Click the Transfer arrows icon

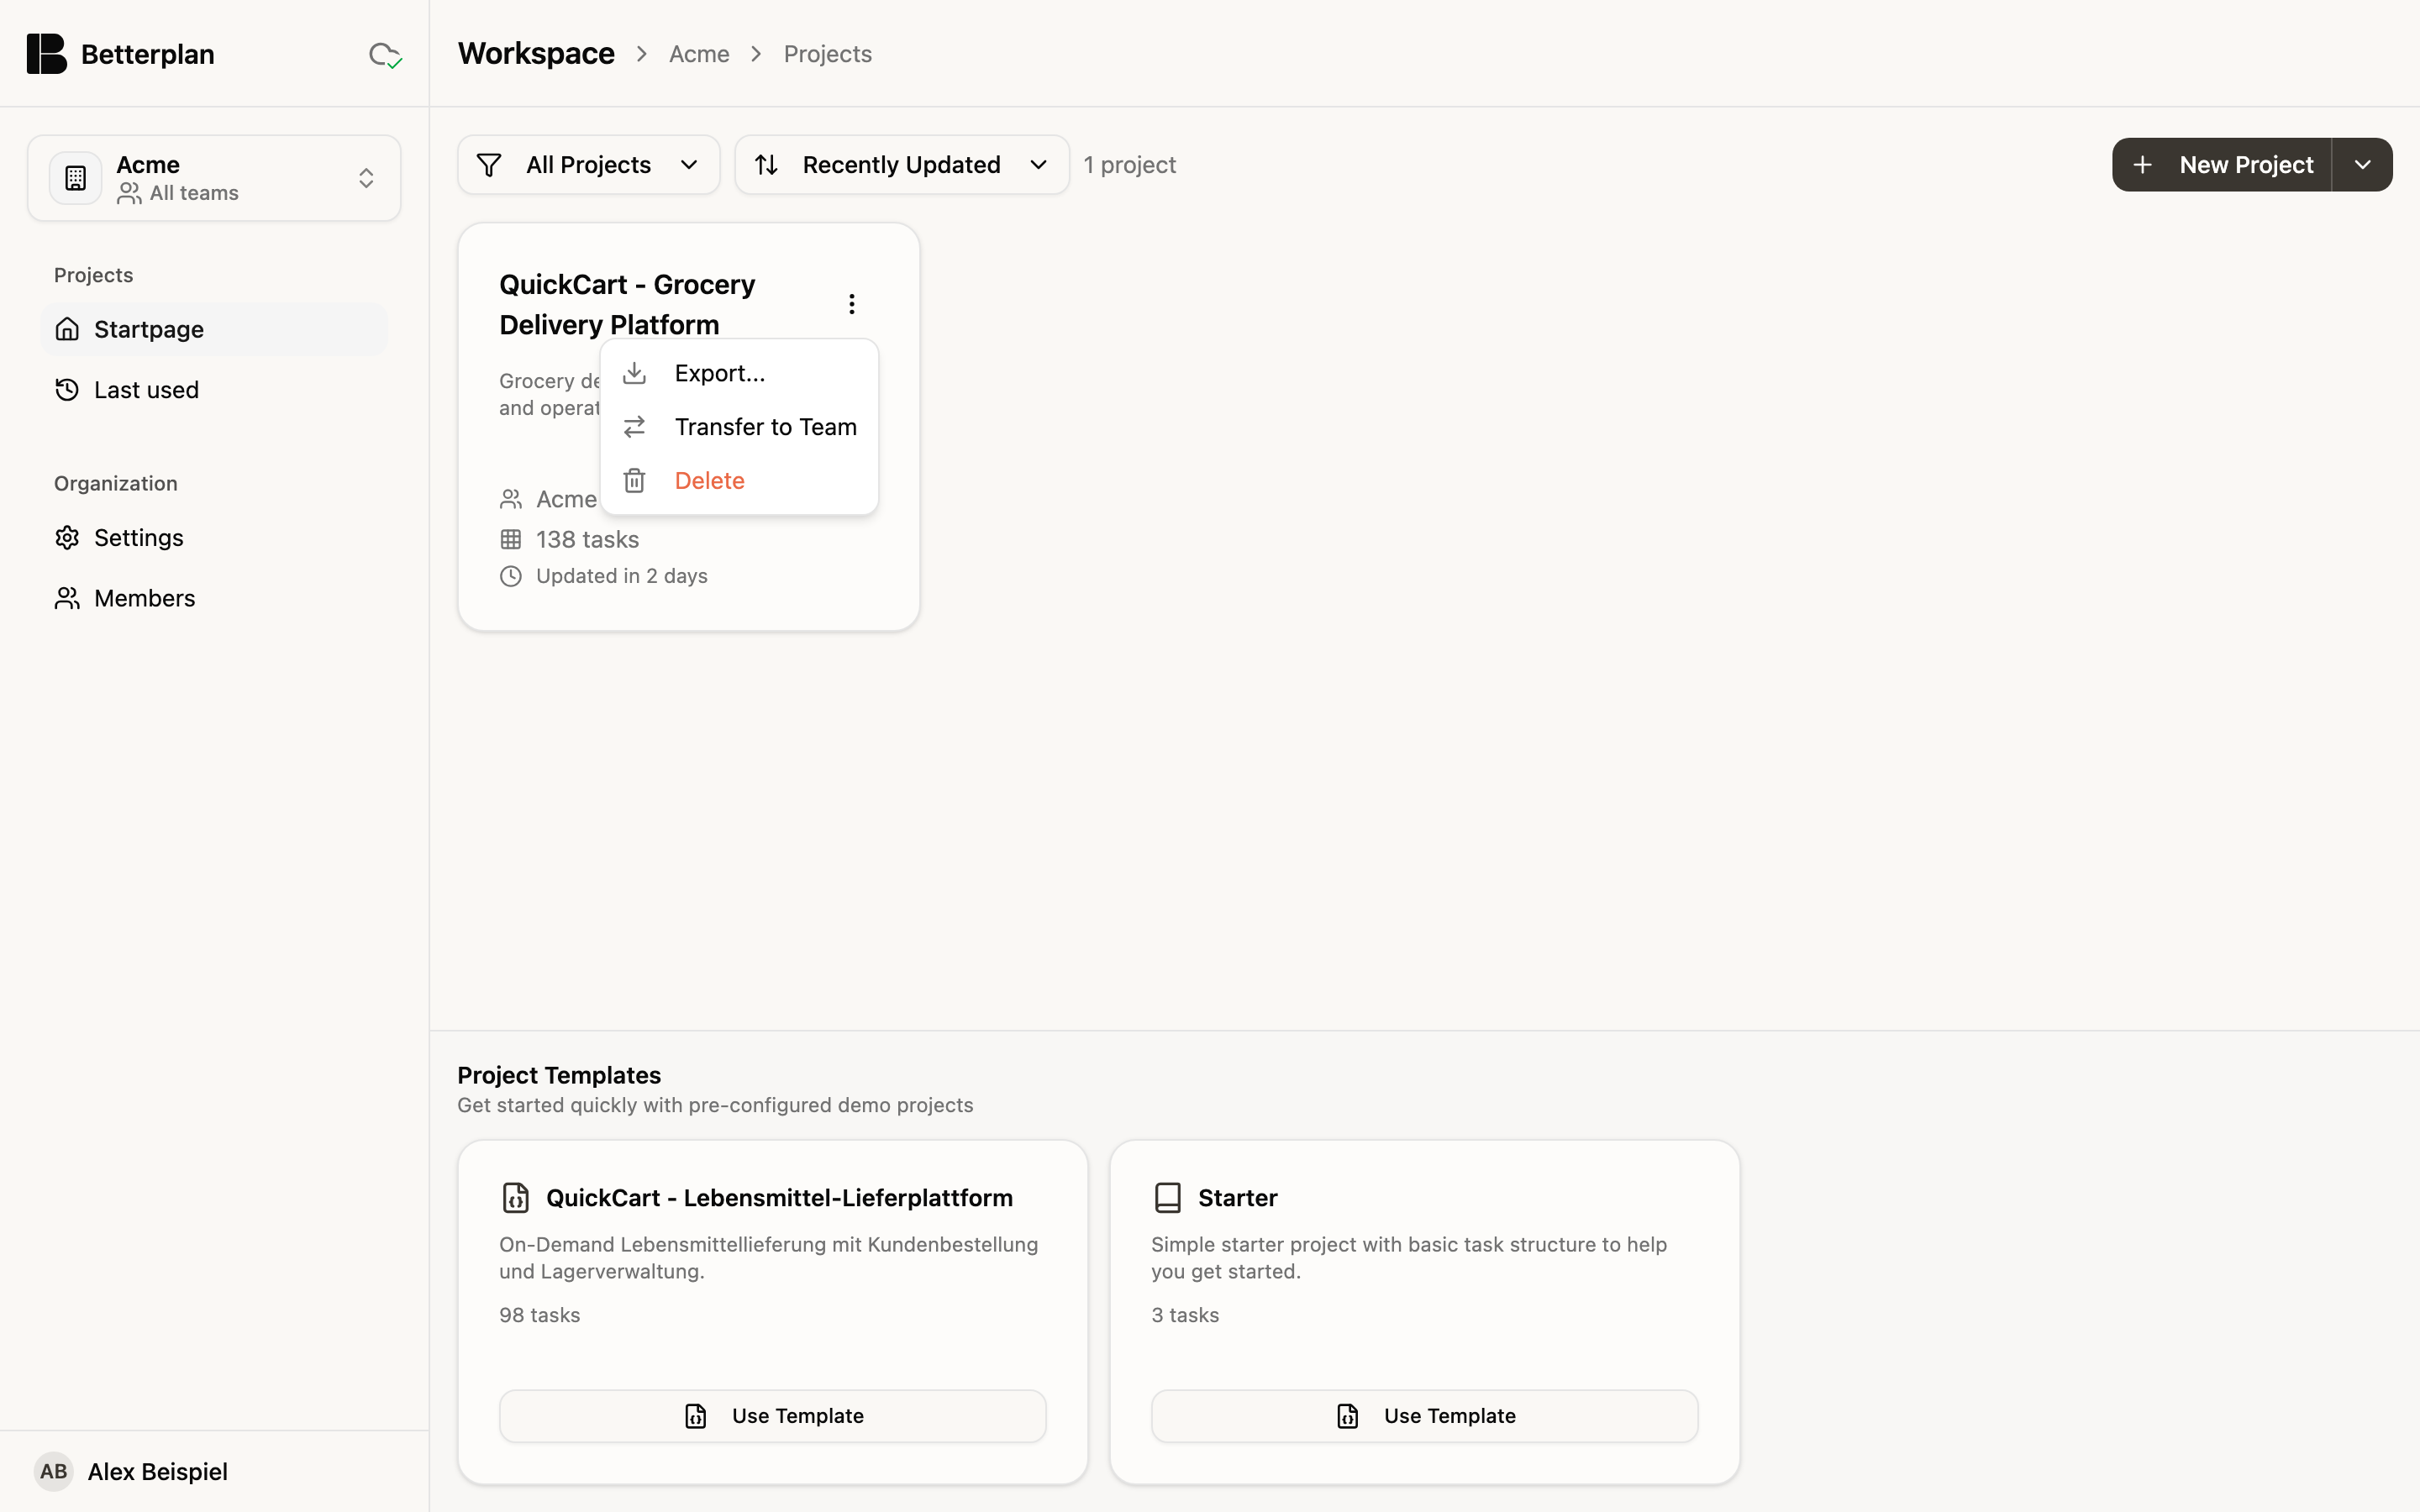click(634, 427)
